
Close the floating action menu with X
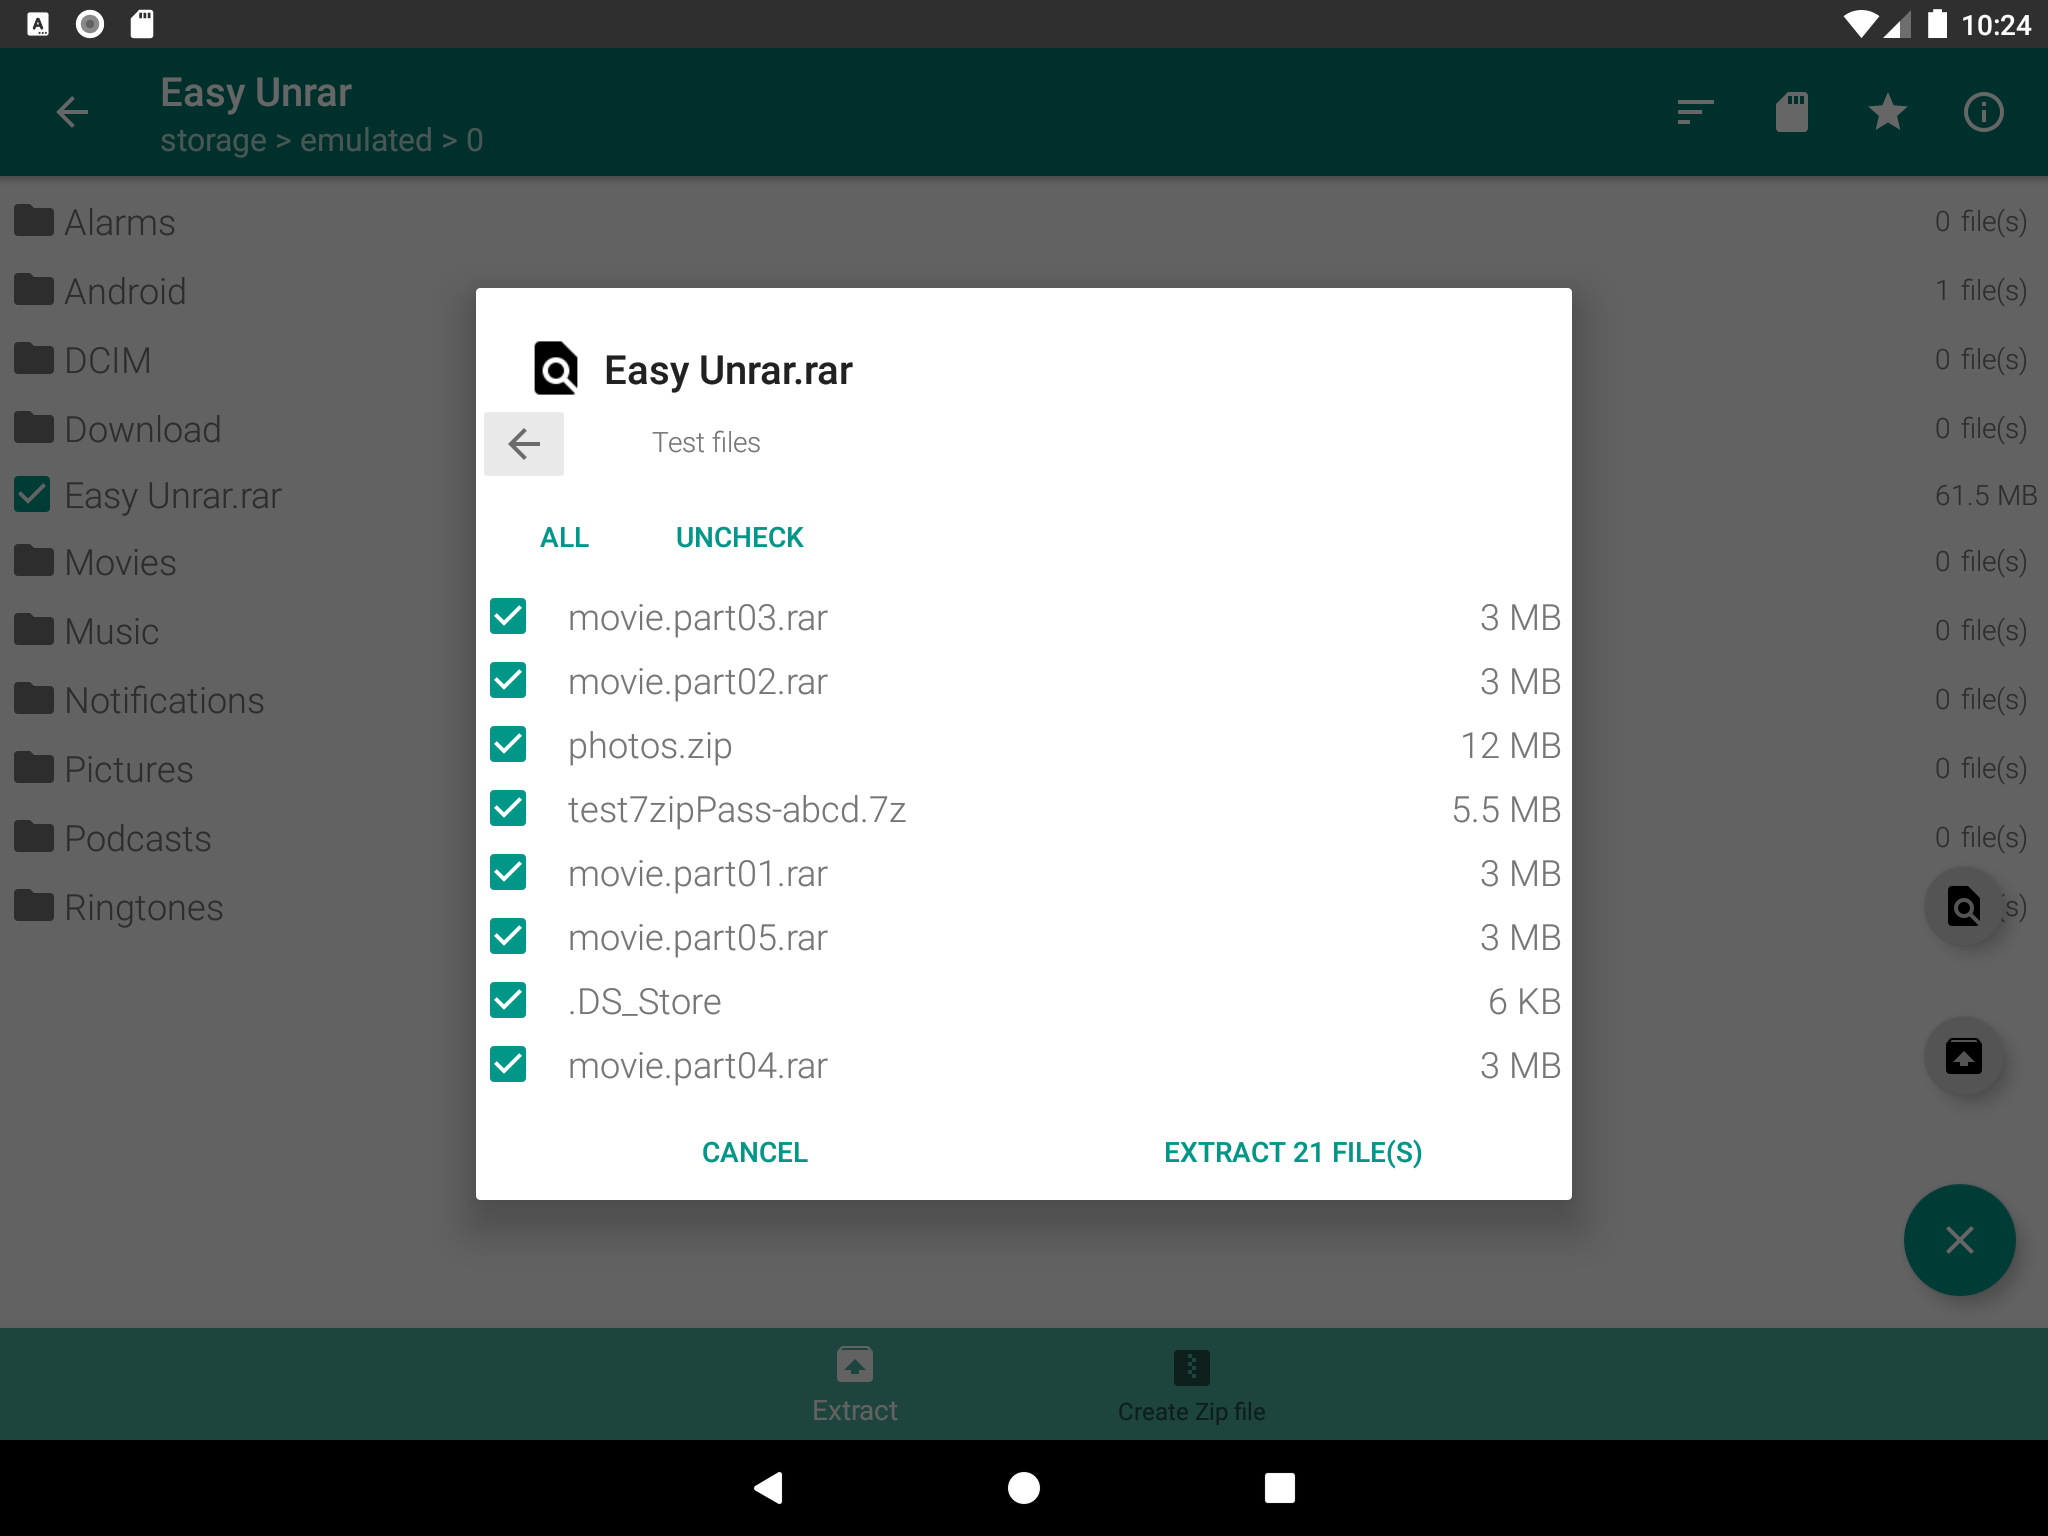(1959, 1240)
